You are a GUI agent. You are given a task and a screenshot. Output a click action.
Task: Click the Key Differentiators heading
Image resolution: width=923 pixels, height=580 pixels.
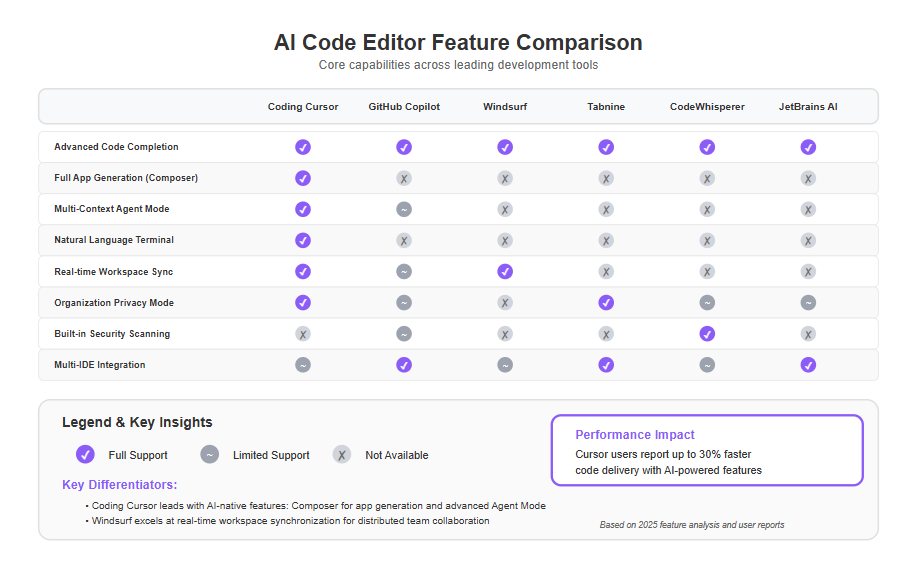(x=119, y=485)
